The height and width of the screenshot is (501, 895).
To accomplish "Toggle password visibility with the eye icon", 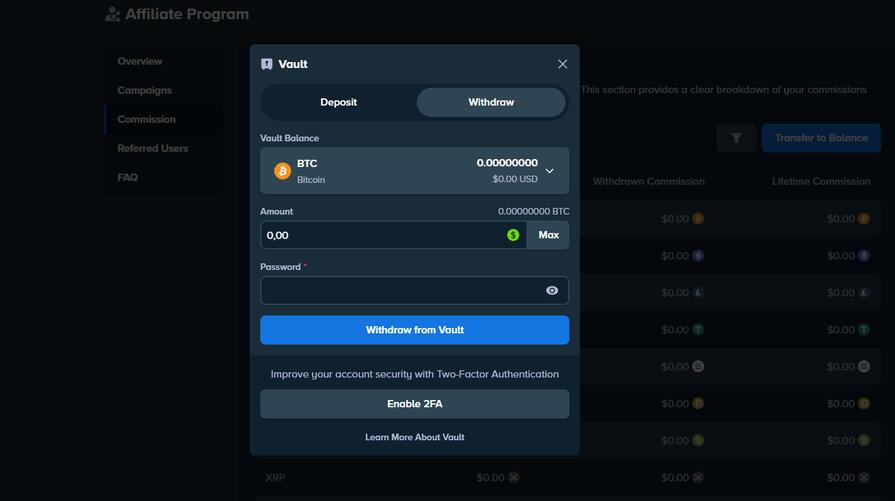I will 552,290.
